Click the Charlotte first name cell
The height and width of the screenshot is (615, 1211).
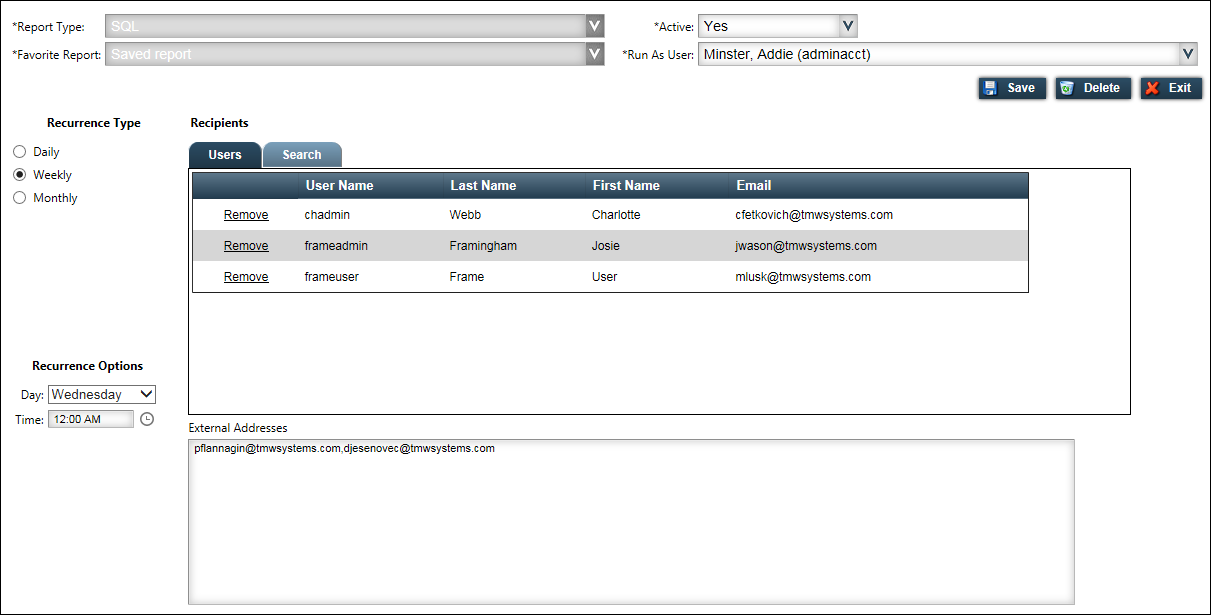click(x=616, y=215)
